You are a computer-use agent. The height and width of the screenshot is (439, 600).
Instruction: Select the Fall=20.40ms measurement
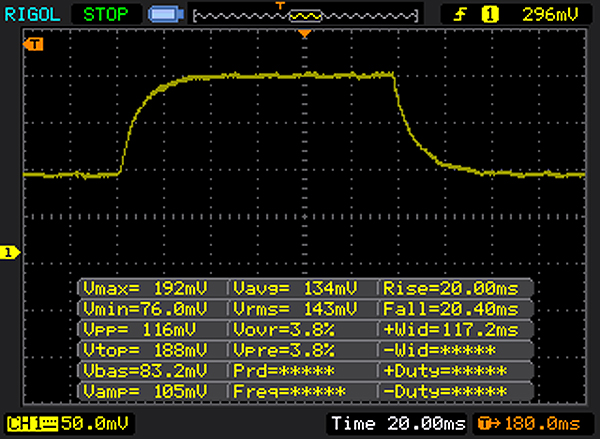point(451,309)
